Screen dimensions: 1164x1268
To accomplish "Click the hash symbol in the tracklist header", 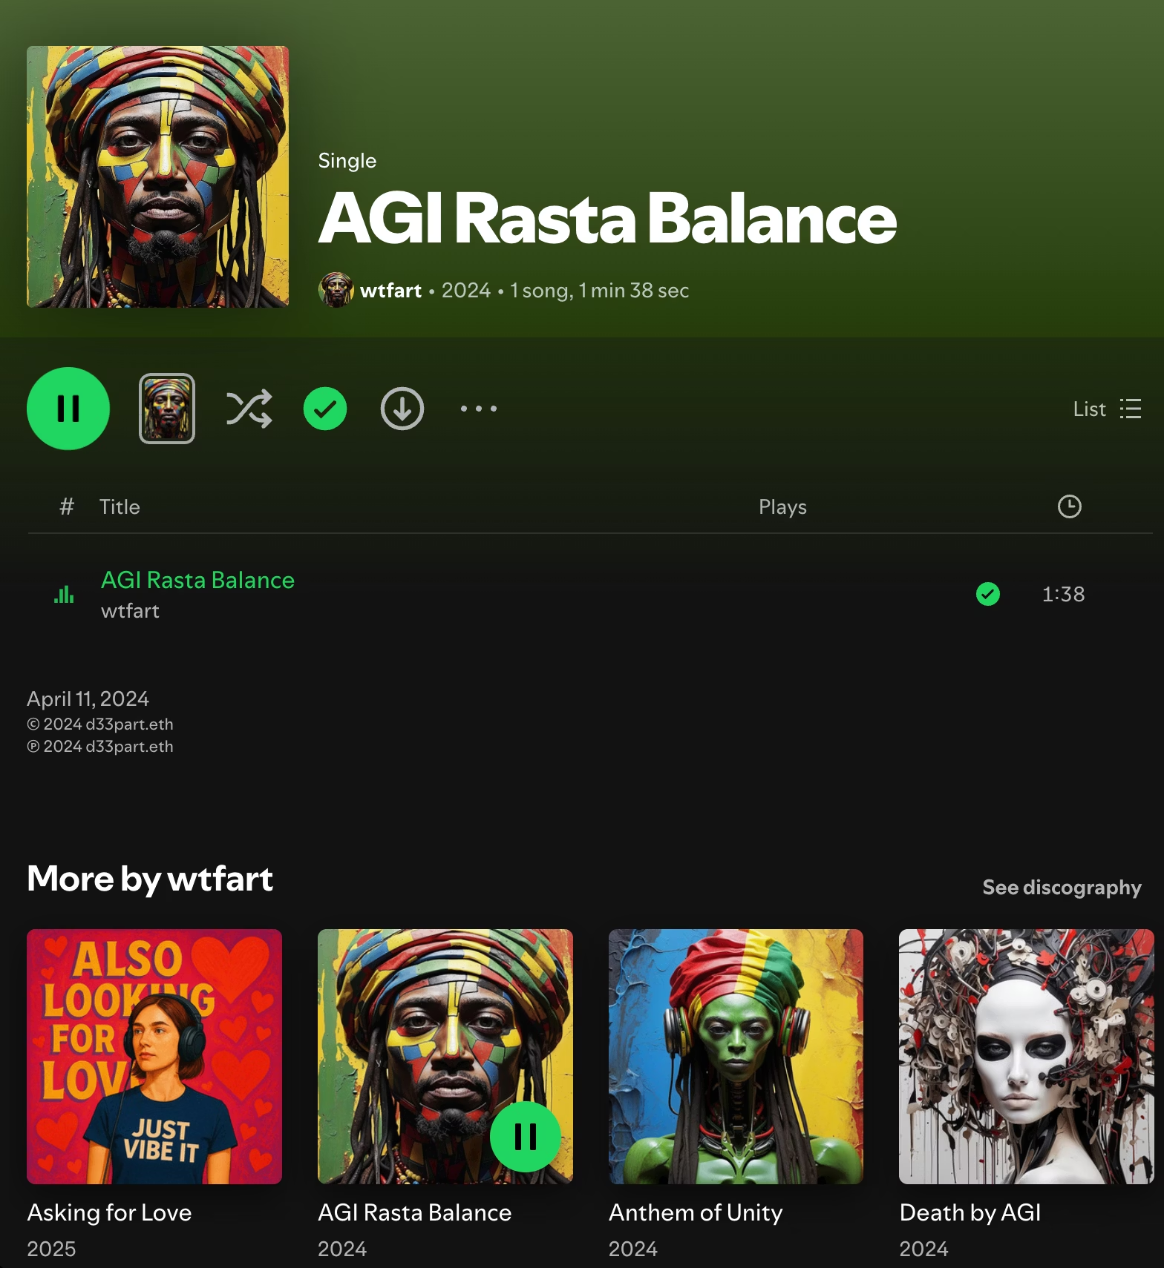I will [66, 507].
